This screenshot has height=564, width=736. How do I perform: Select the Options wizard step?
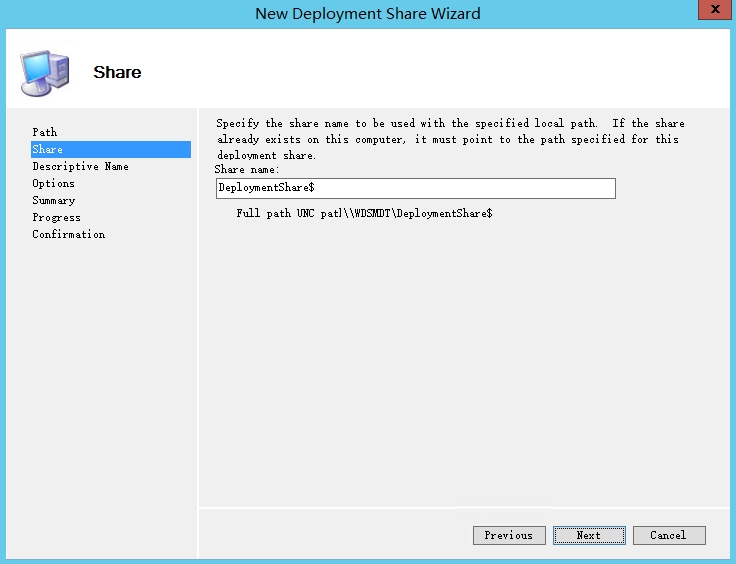pos(54,183)
